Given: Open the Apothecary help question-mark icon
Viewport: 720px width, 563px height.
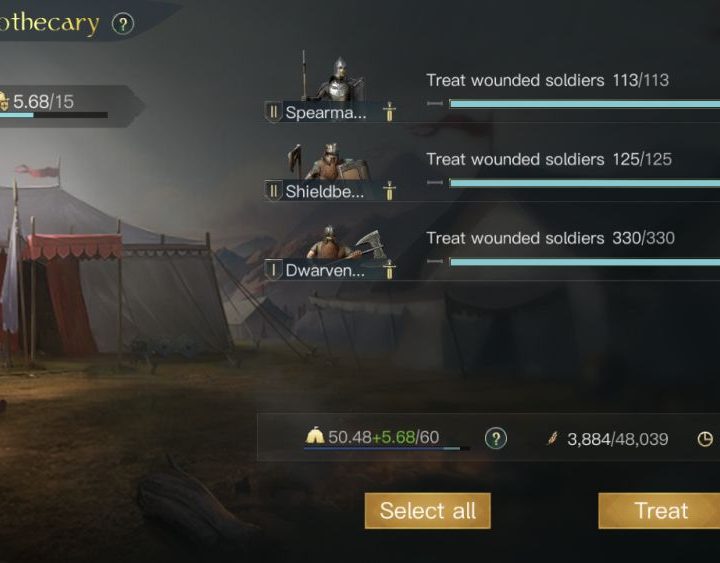Looking at the screenshot, I should pos(123,23).
